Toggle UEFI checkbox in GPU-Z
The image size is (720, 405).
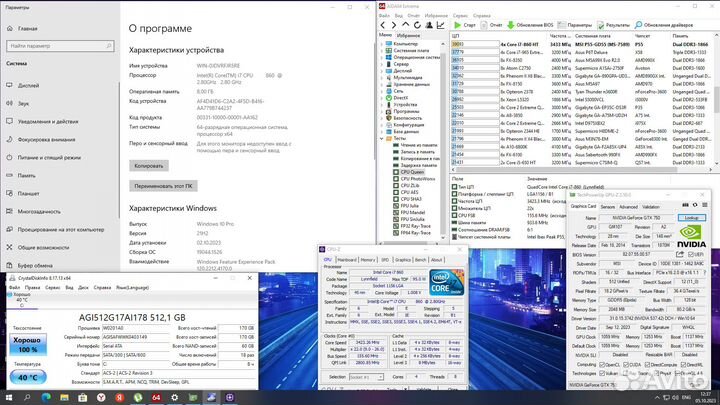pos(691,254)
